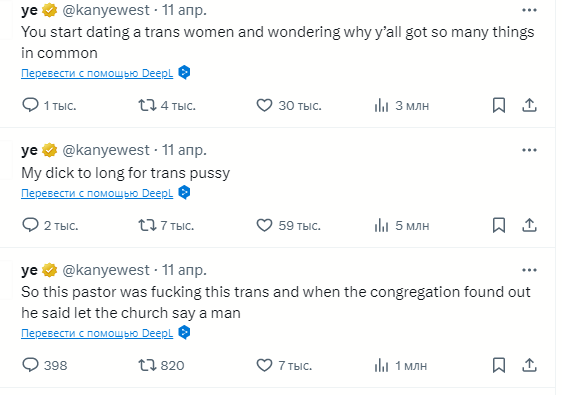
Task: Open three-dot menu on the pastor tweet
Action: pos(529,270)
